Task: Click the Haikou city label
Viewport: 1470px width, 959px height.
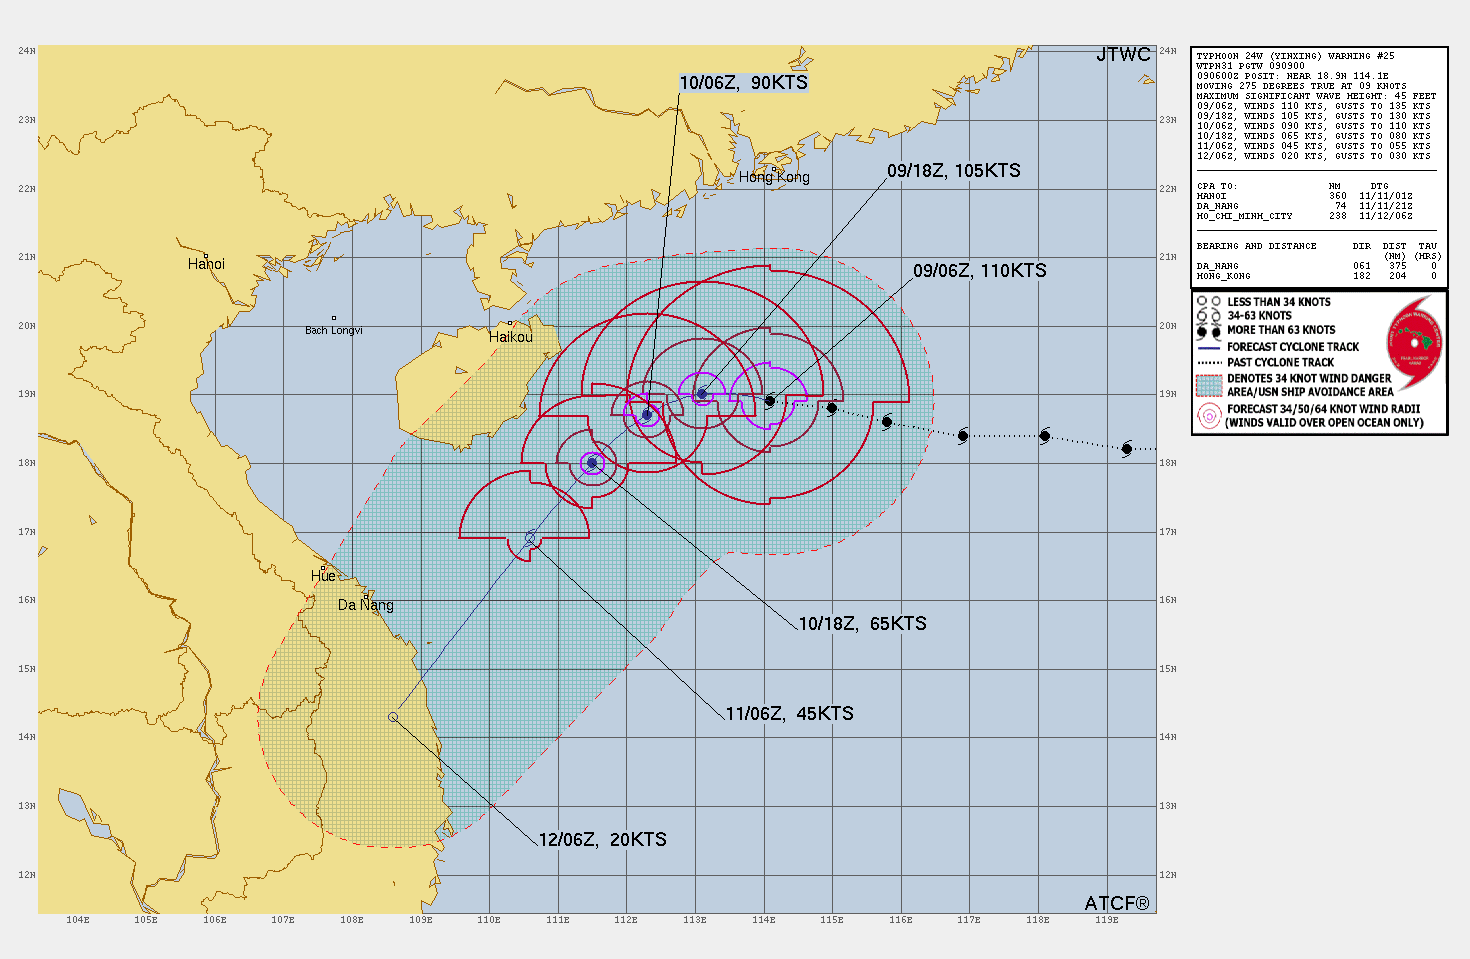Action: tap(511, 337)
